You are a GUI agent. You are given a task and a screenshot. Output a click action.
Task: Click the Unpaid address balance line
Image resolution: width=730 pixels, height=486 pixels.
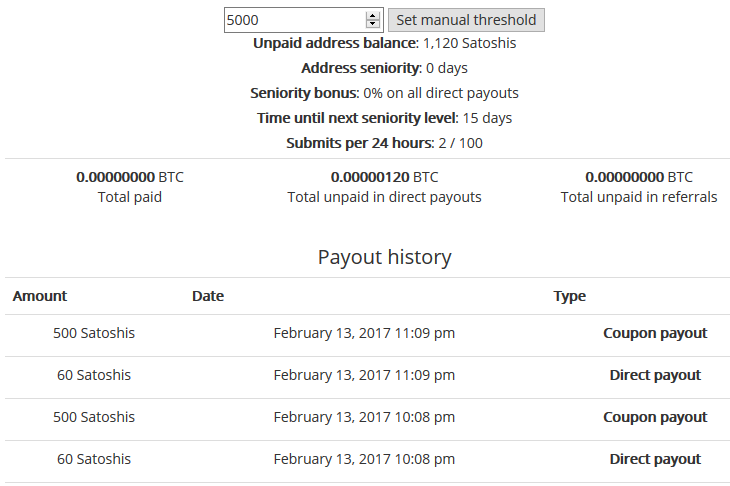coord(384,43)
